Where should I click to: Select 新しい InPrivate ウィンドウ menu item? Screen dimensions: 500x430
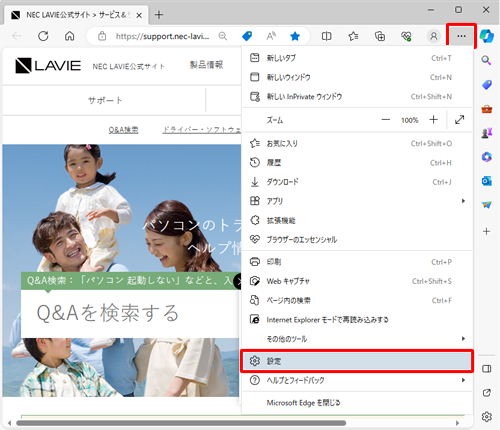coord(357,97)
